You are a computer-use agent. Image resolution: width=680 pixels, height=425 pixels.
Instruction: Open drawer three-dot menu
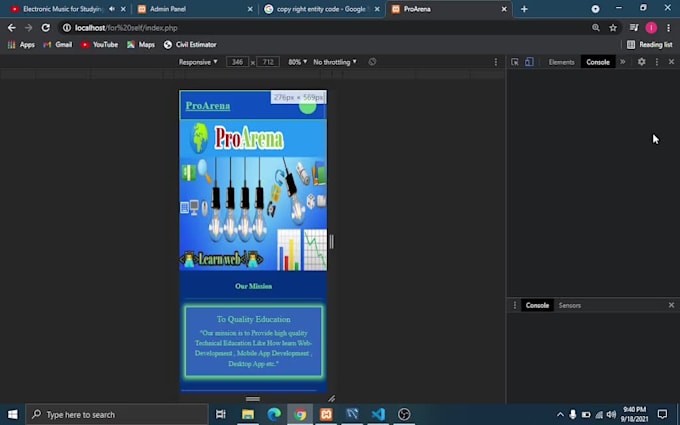[x=515, y=305]
